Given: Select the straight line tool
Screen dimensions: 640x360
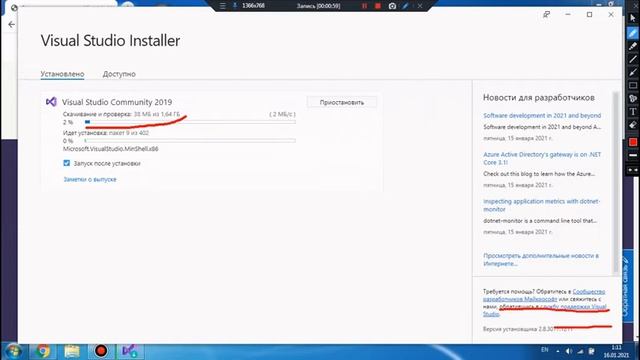Looking at the screenshot, I should point(633,60).
